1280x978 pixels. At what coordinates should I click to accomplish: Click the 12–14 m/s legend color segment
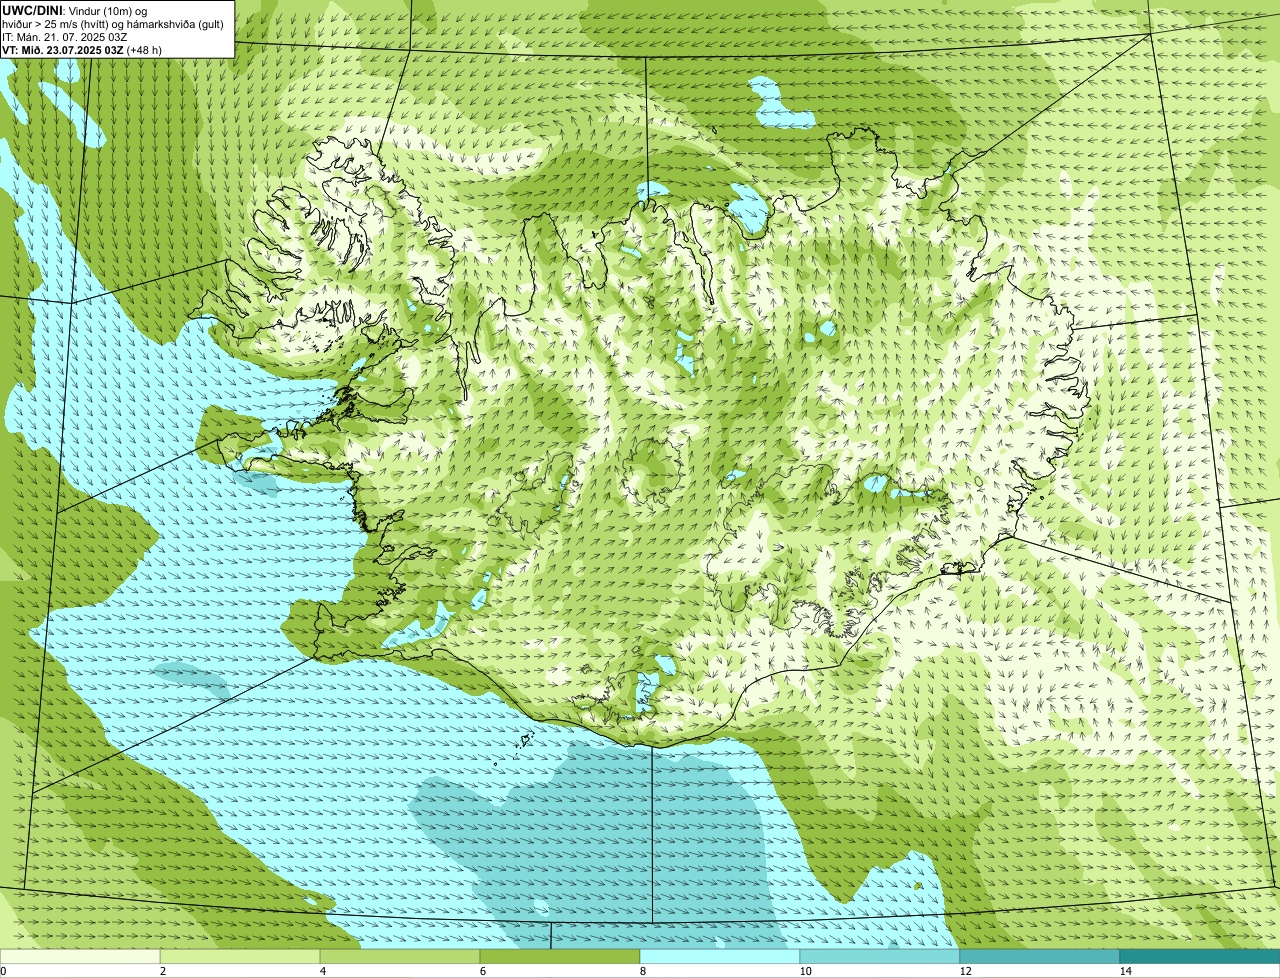(1040, 956)
